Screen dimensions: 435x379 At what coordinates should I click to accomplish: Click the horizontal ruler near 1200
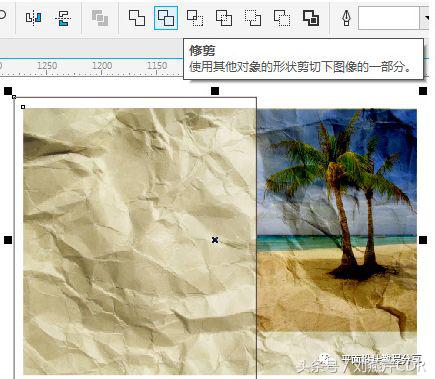click(x=102, y=66)
